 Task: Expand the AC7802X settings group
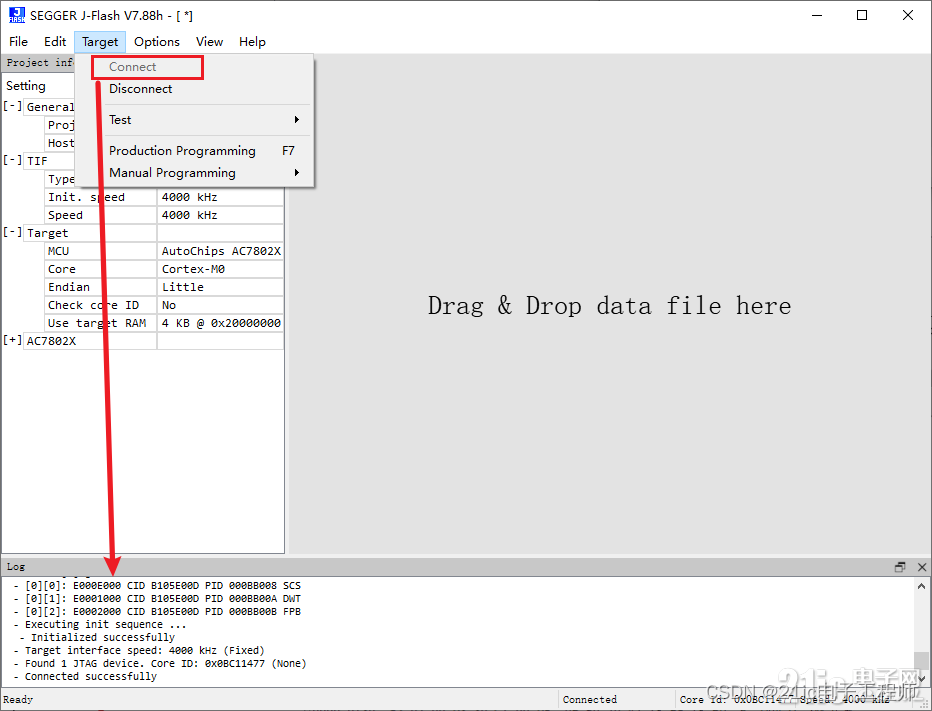[12, 341]
